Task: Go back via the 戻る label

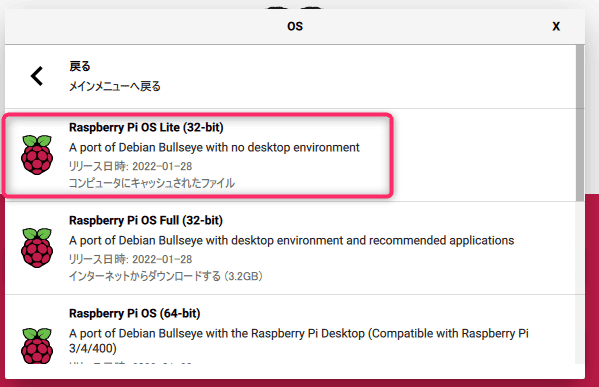Action: [x=79, y=66]
